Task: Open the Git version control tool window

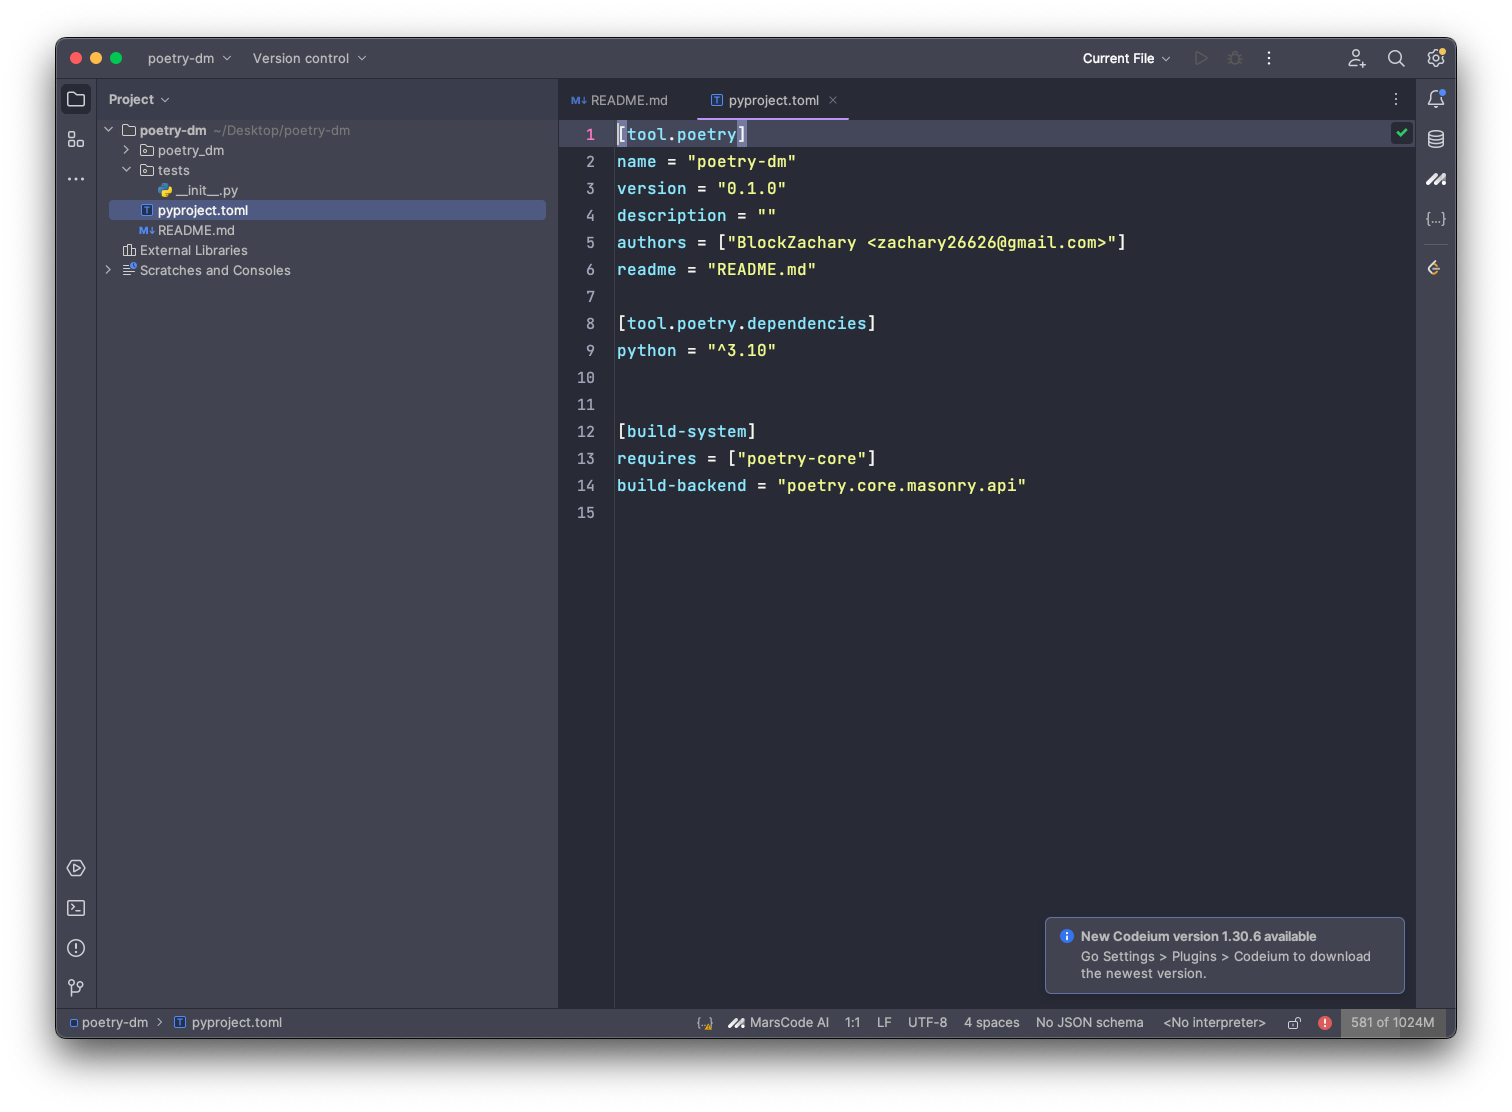Action: [76, 987]
